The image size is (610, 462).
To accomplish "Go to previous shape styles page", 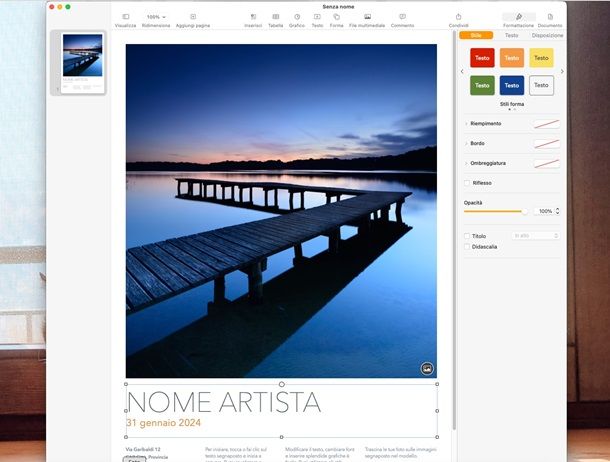I will pos(462,72).
